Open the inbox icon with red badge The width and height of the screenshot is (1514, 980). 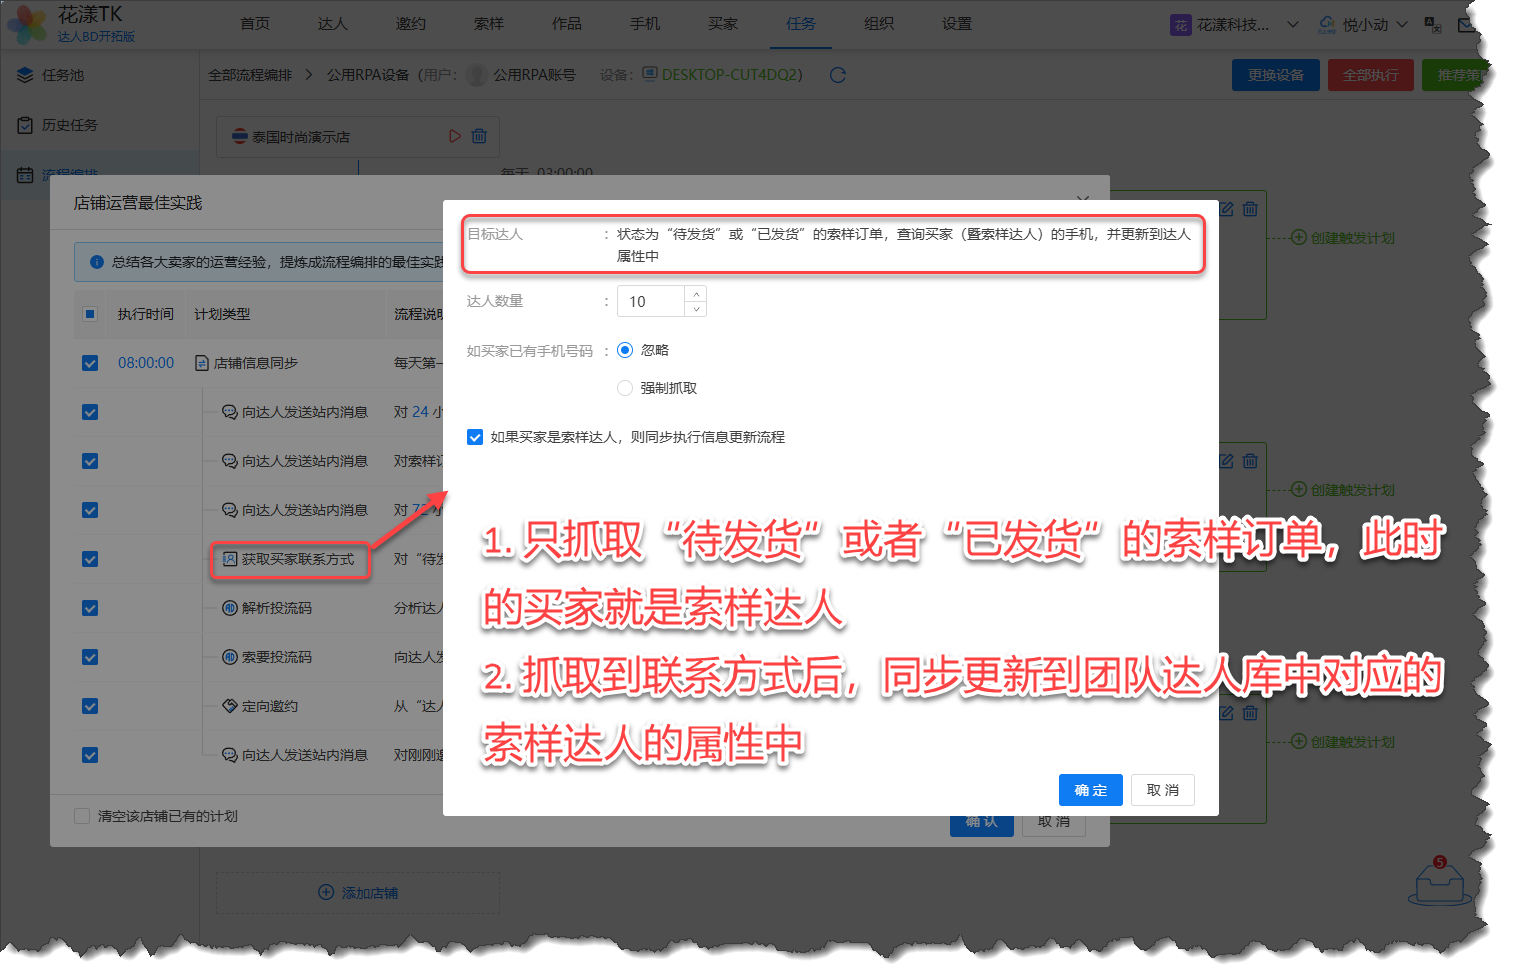point(1440,883)
